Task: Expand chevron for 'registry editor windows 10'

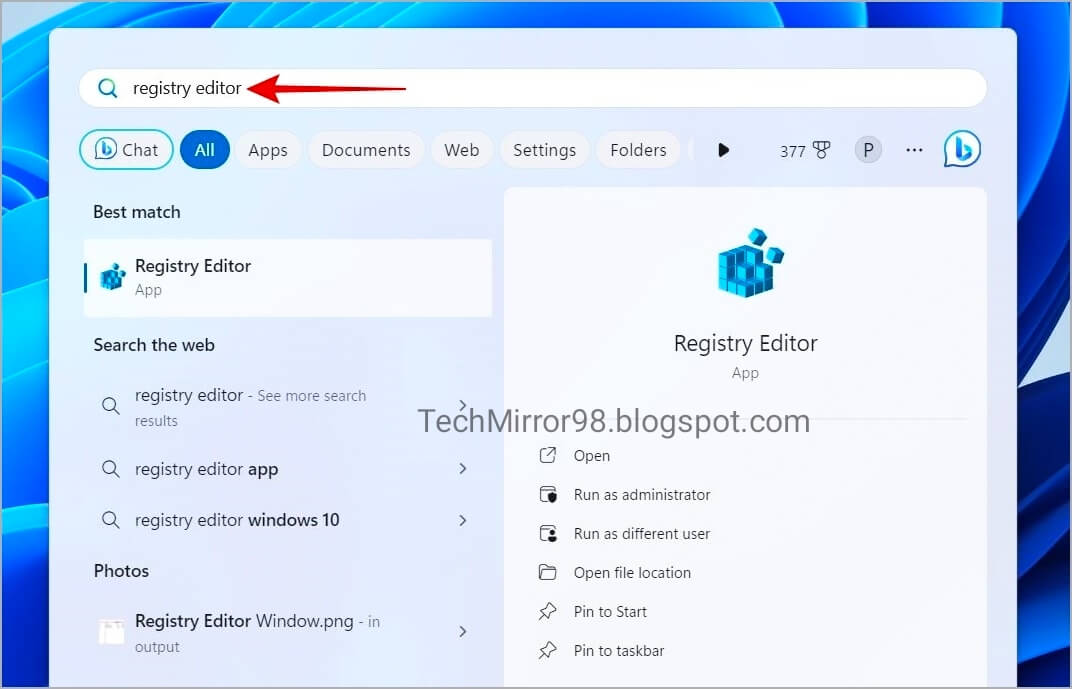Action: coord(463,520)
